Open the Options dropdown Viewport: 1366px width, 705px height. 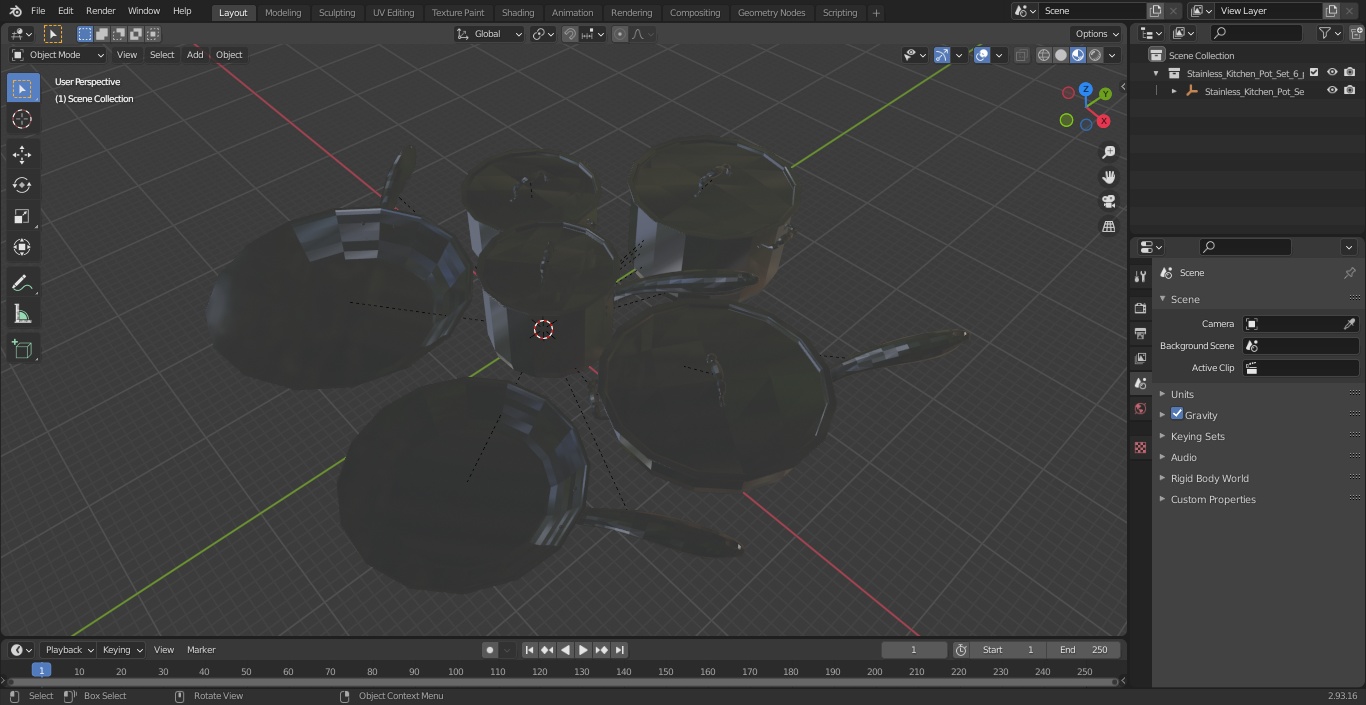pyautogui.click(x=1097, y=34)
